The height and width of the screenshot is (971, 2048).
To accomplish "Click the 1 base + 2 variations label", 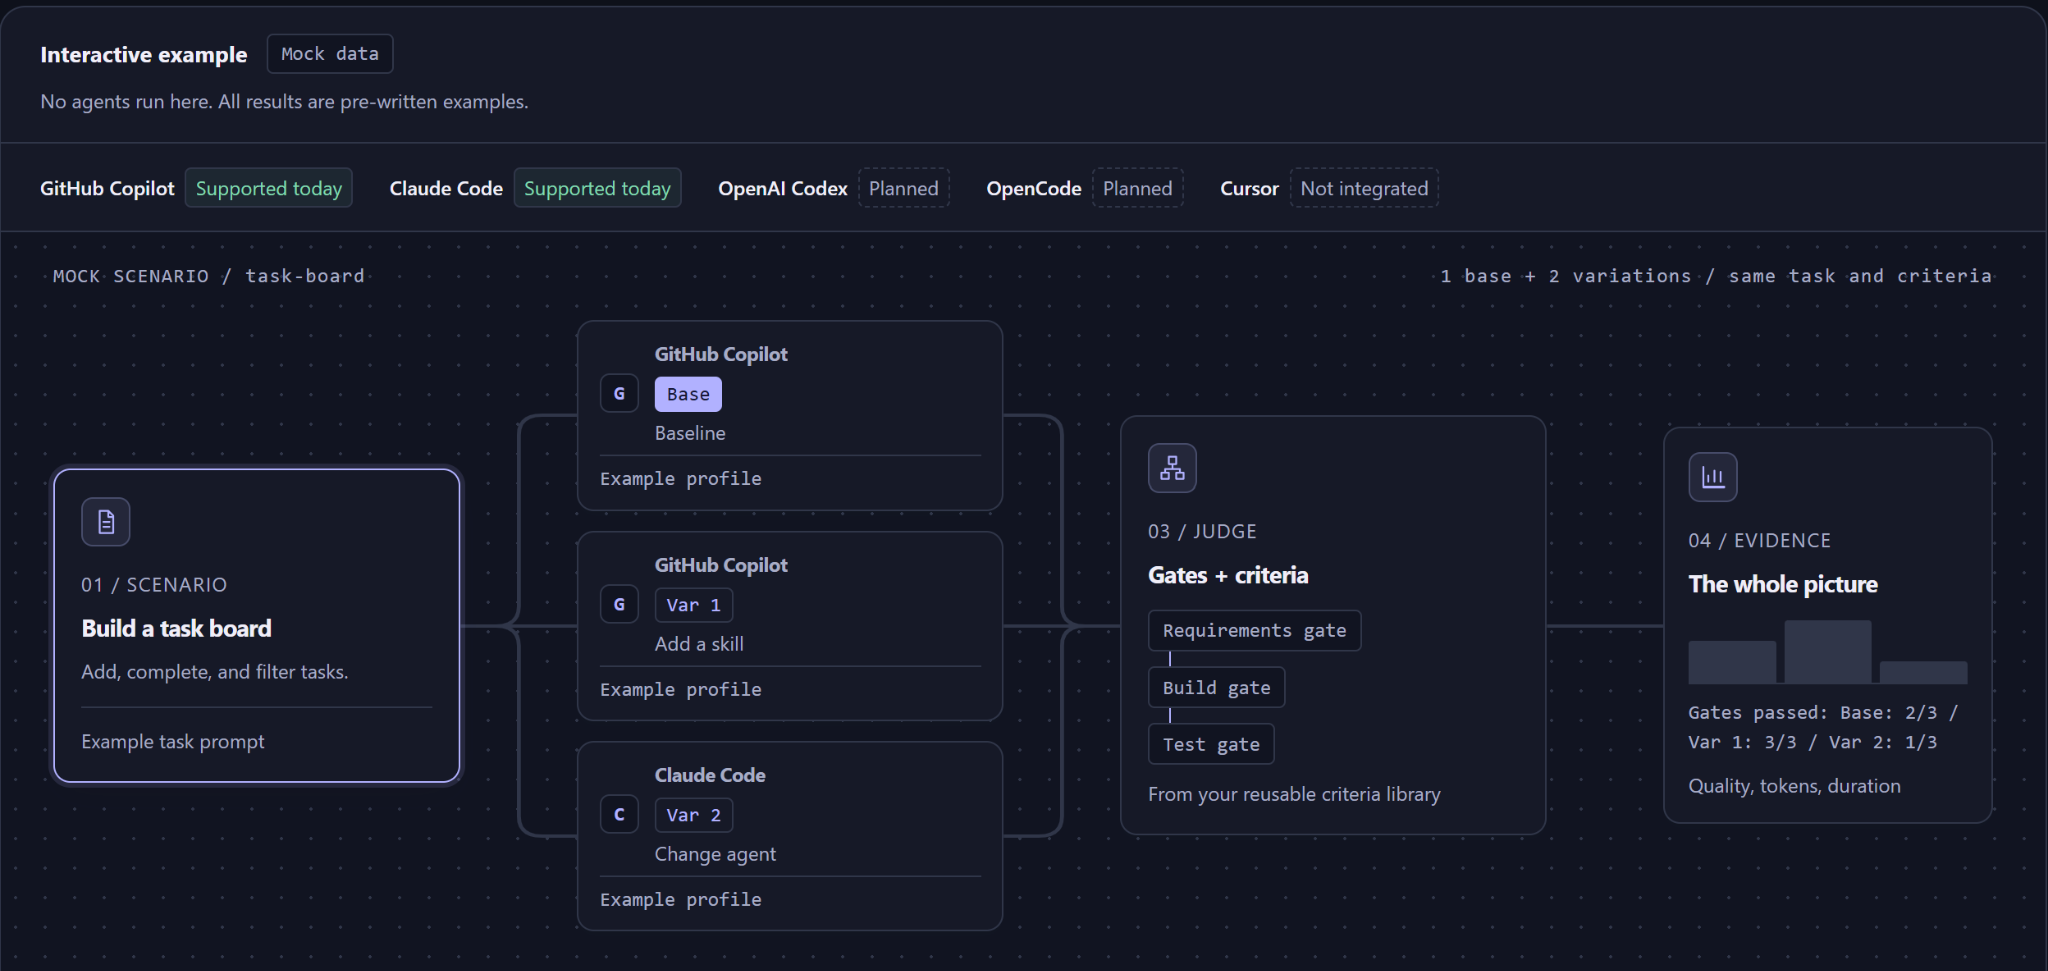I will tap(1716, 276).
